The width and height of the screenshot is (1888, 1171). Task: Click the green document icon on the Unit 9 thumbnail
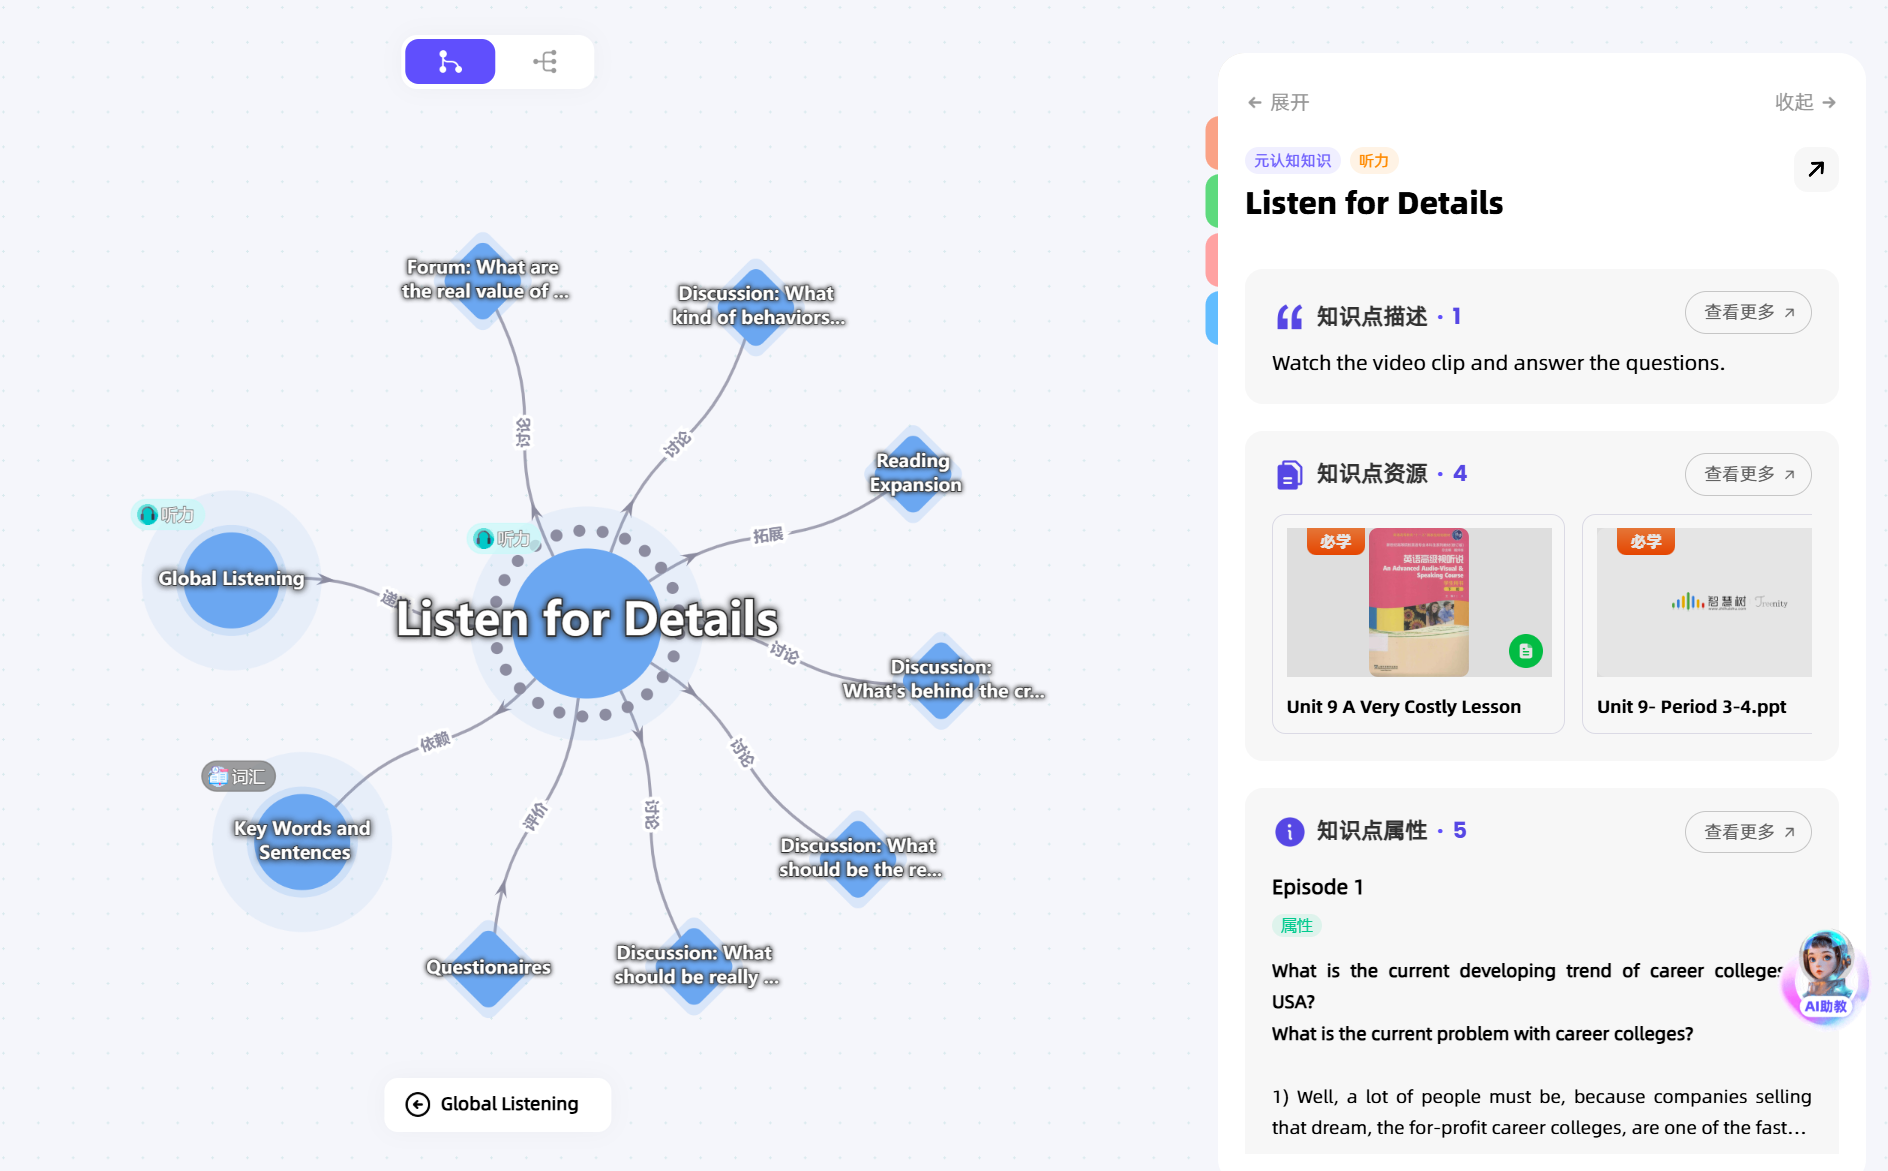click(x=1525, y=651)
